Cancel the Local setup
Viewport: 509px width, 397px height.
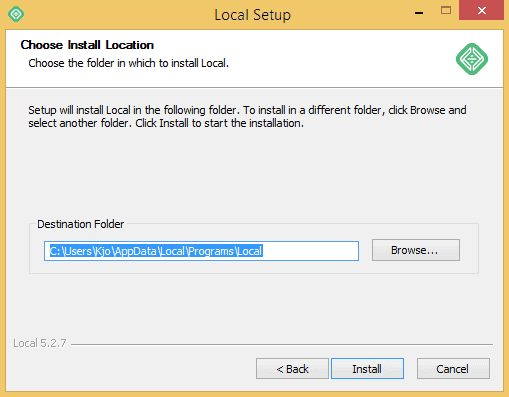point(453,368)
